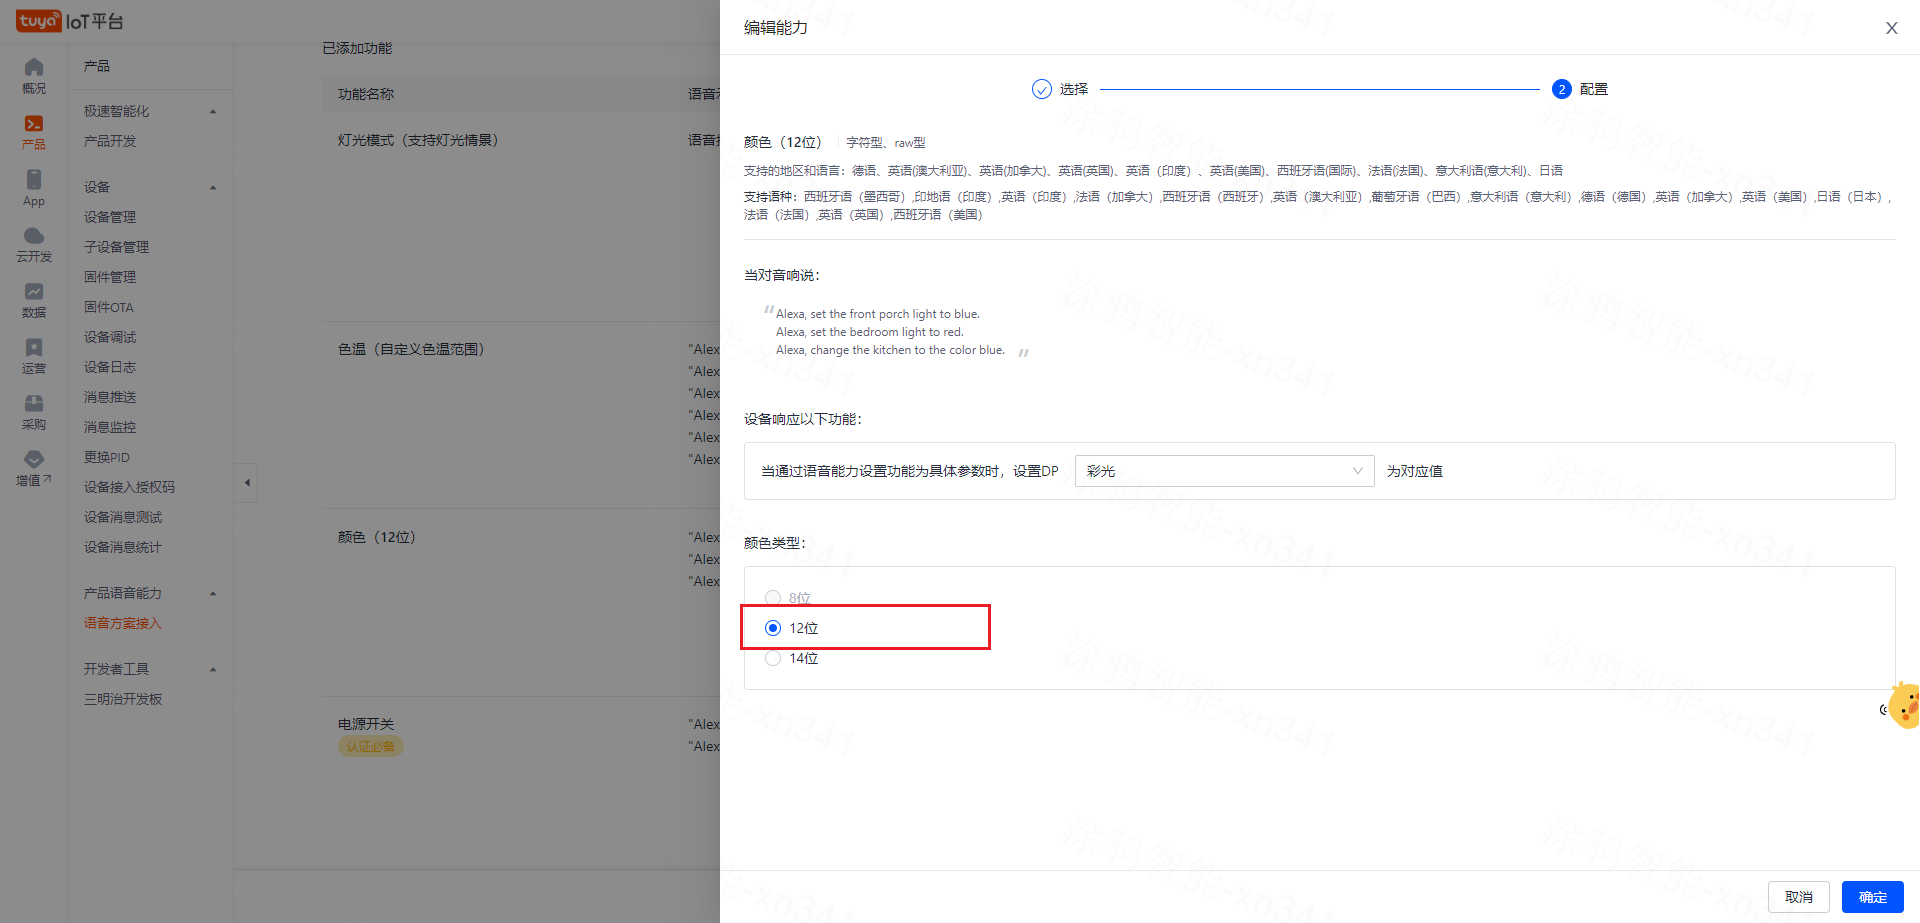Open 云开发 cloud icon
1920x923 pixels.
point(34,237)
